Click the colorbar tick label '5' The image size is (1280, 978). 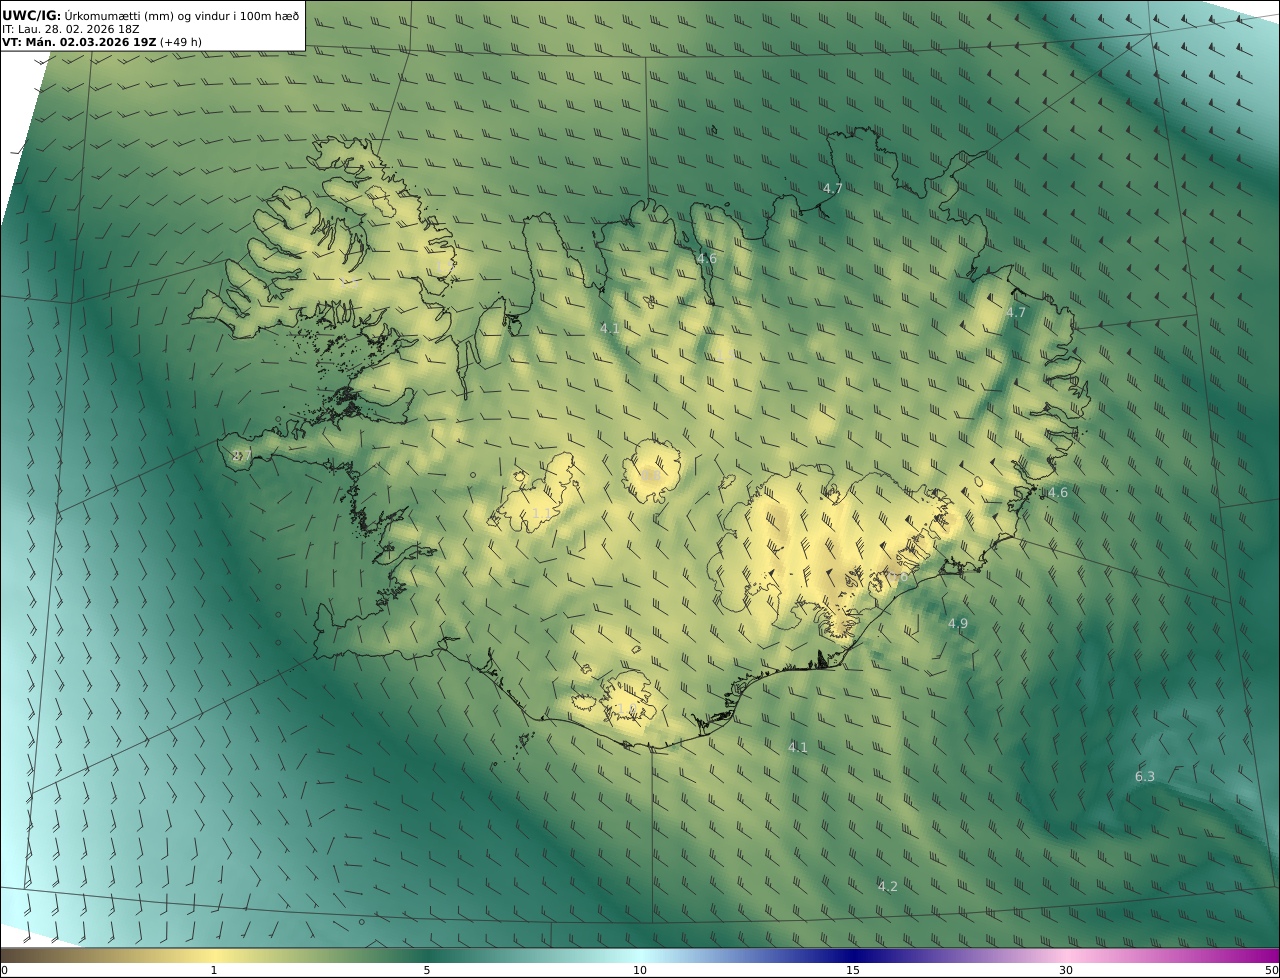pos(427,970)
